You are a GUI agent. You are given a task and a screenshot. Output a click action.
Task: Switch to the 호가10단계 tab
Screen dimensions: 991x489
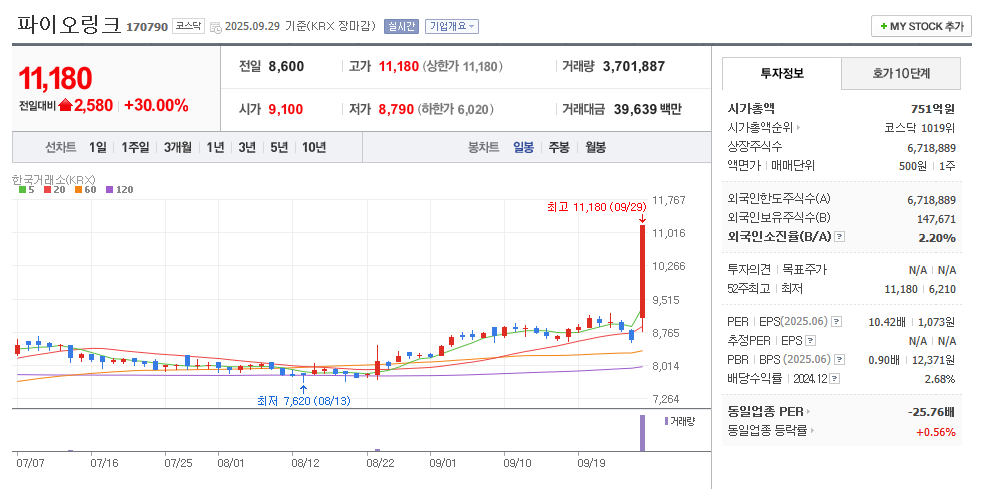(x=901, y=73)
